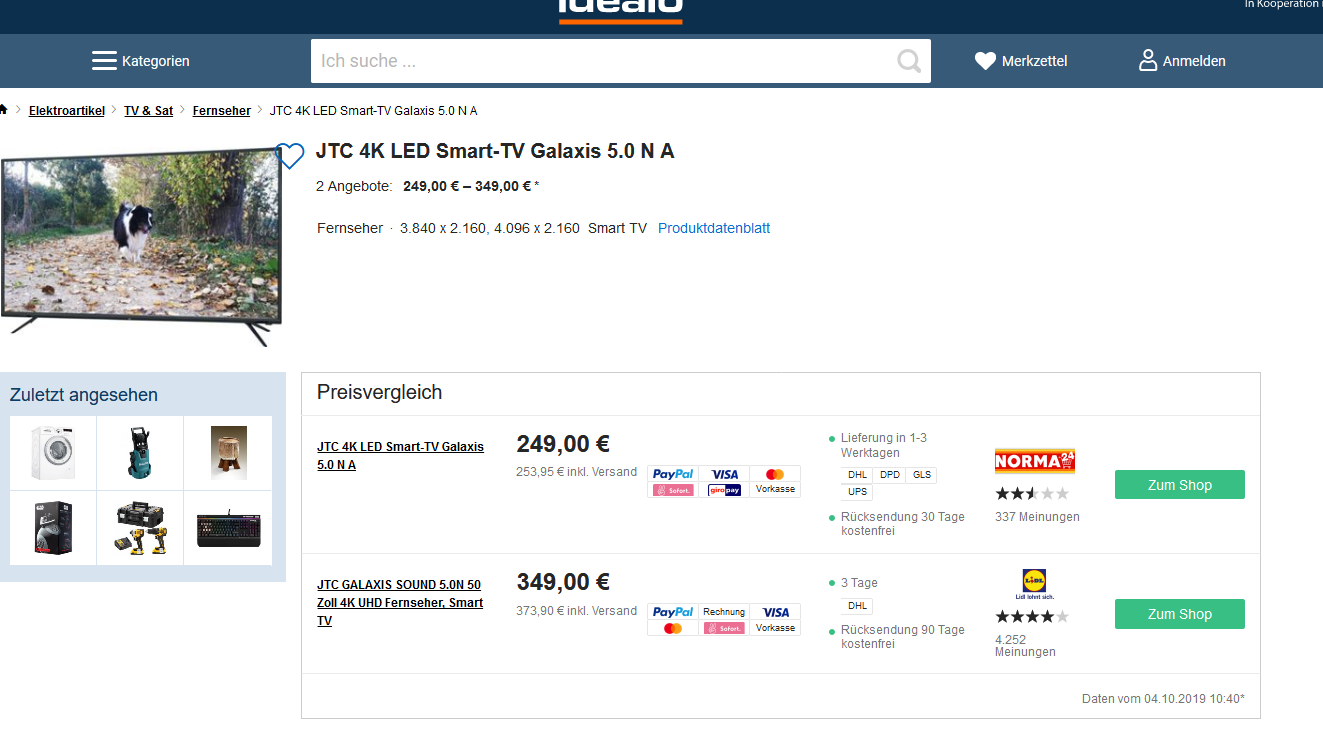Viewport: 1323px width, 748px height.
Task: Click the NORMA24 shop logo
Action: click(x=1035, y=461)
